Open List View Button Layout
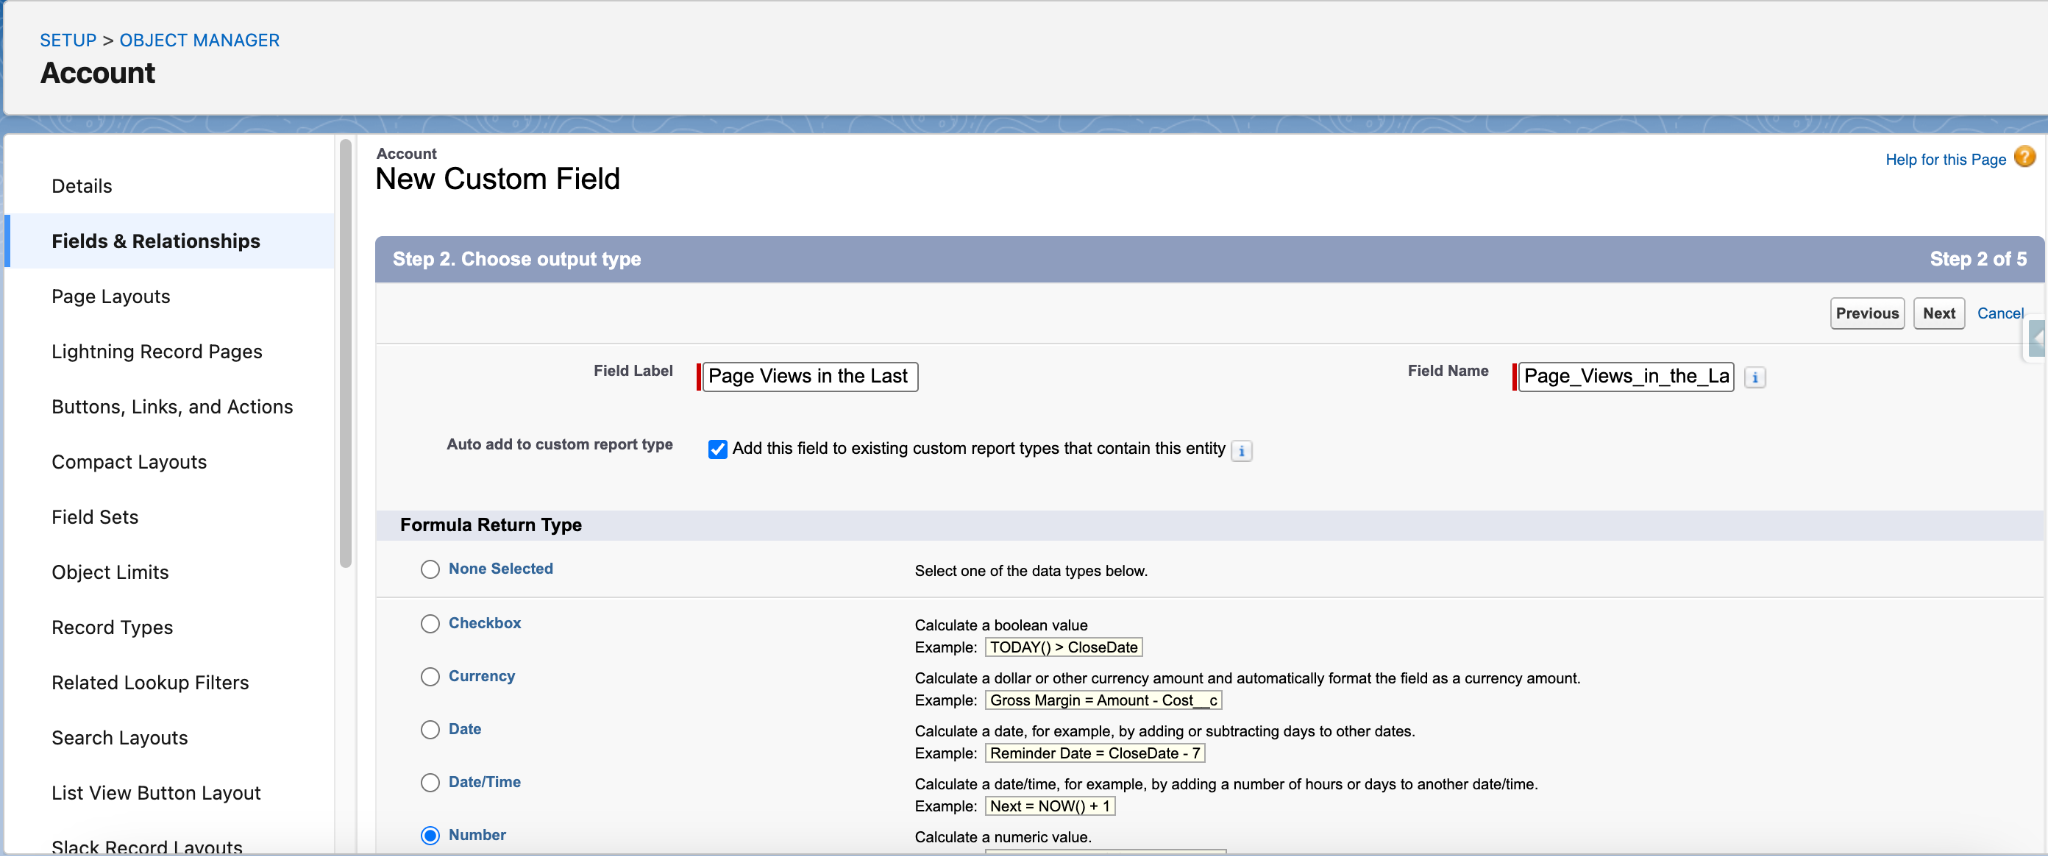Image resolution: width=2048 pixels, height=856 pixels. click(156, 792)
